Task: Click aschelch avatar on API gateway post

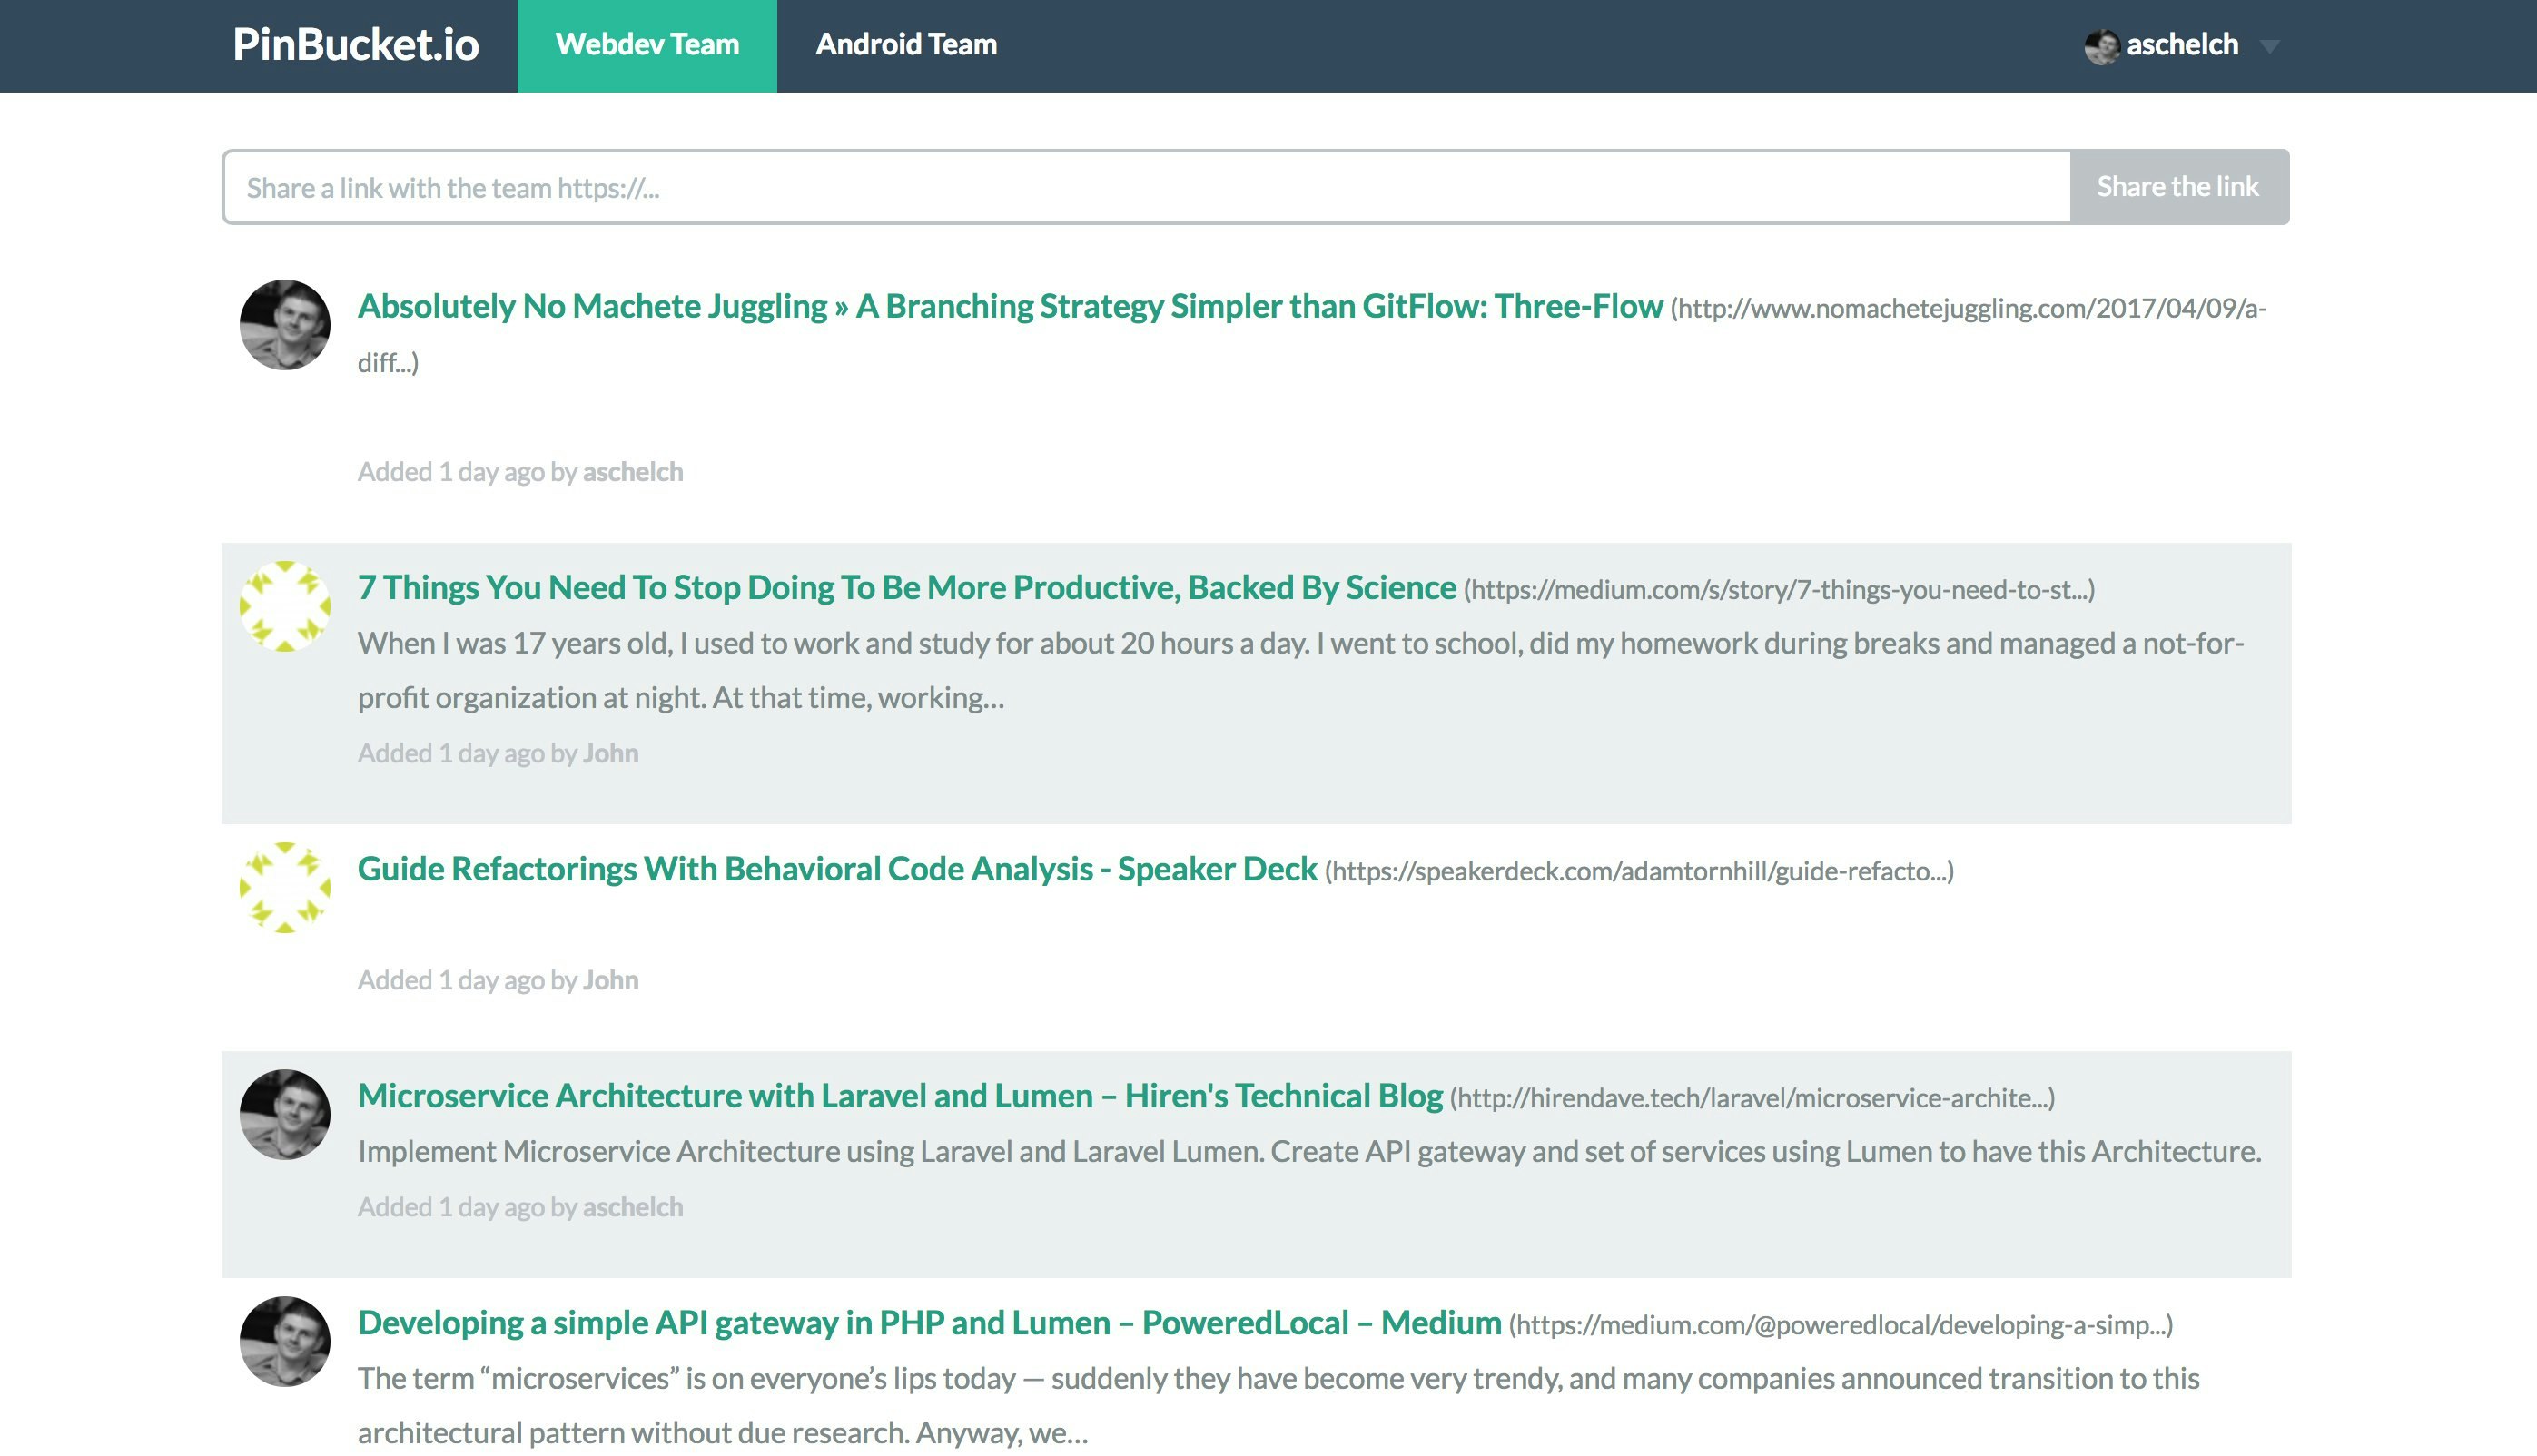Action: coord(285,1342)
